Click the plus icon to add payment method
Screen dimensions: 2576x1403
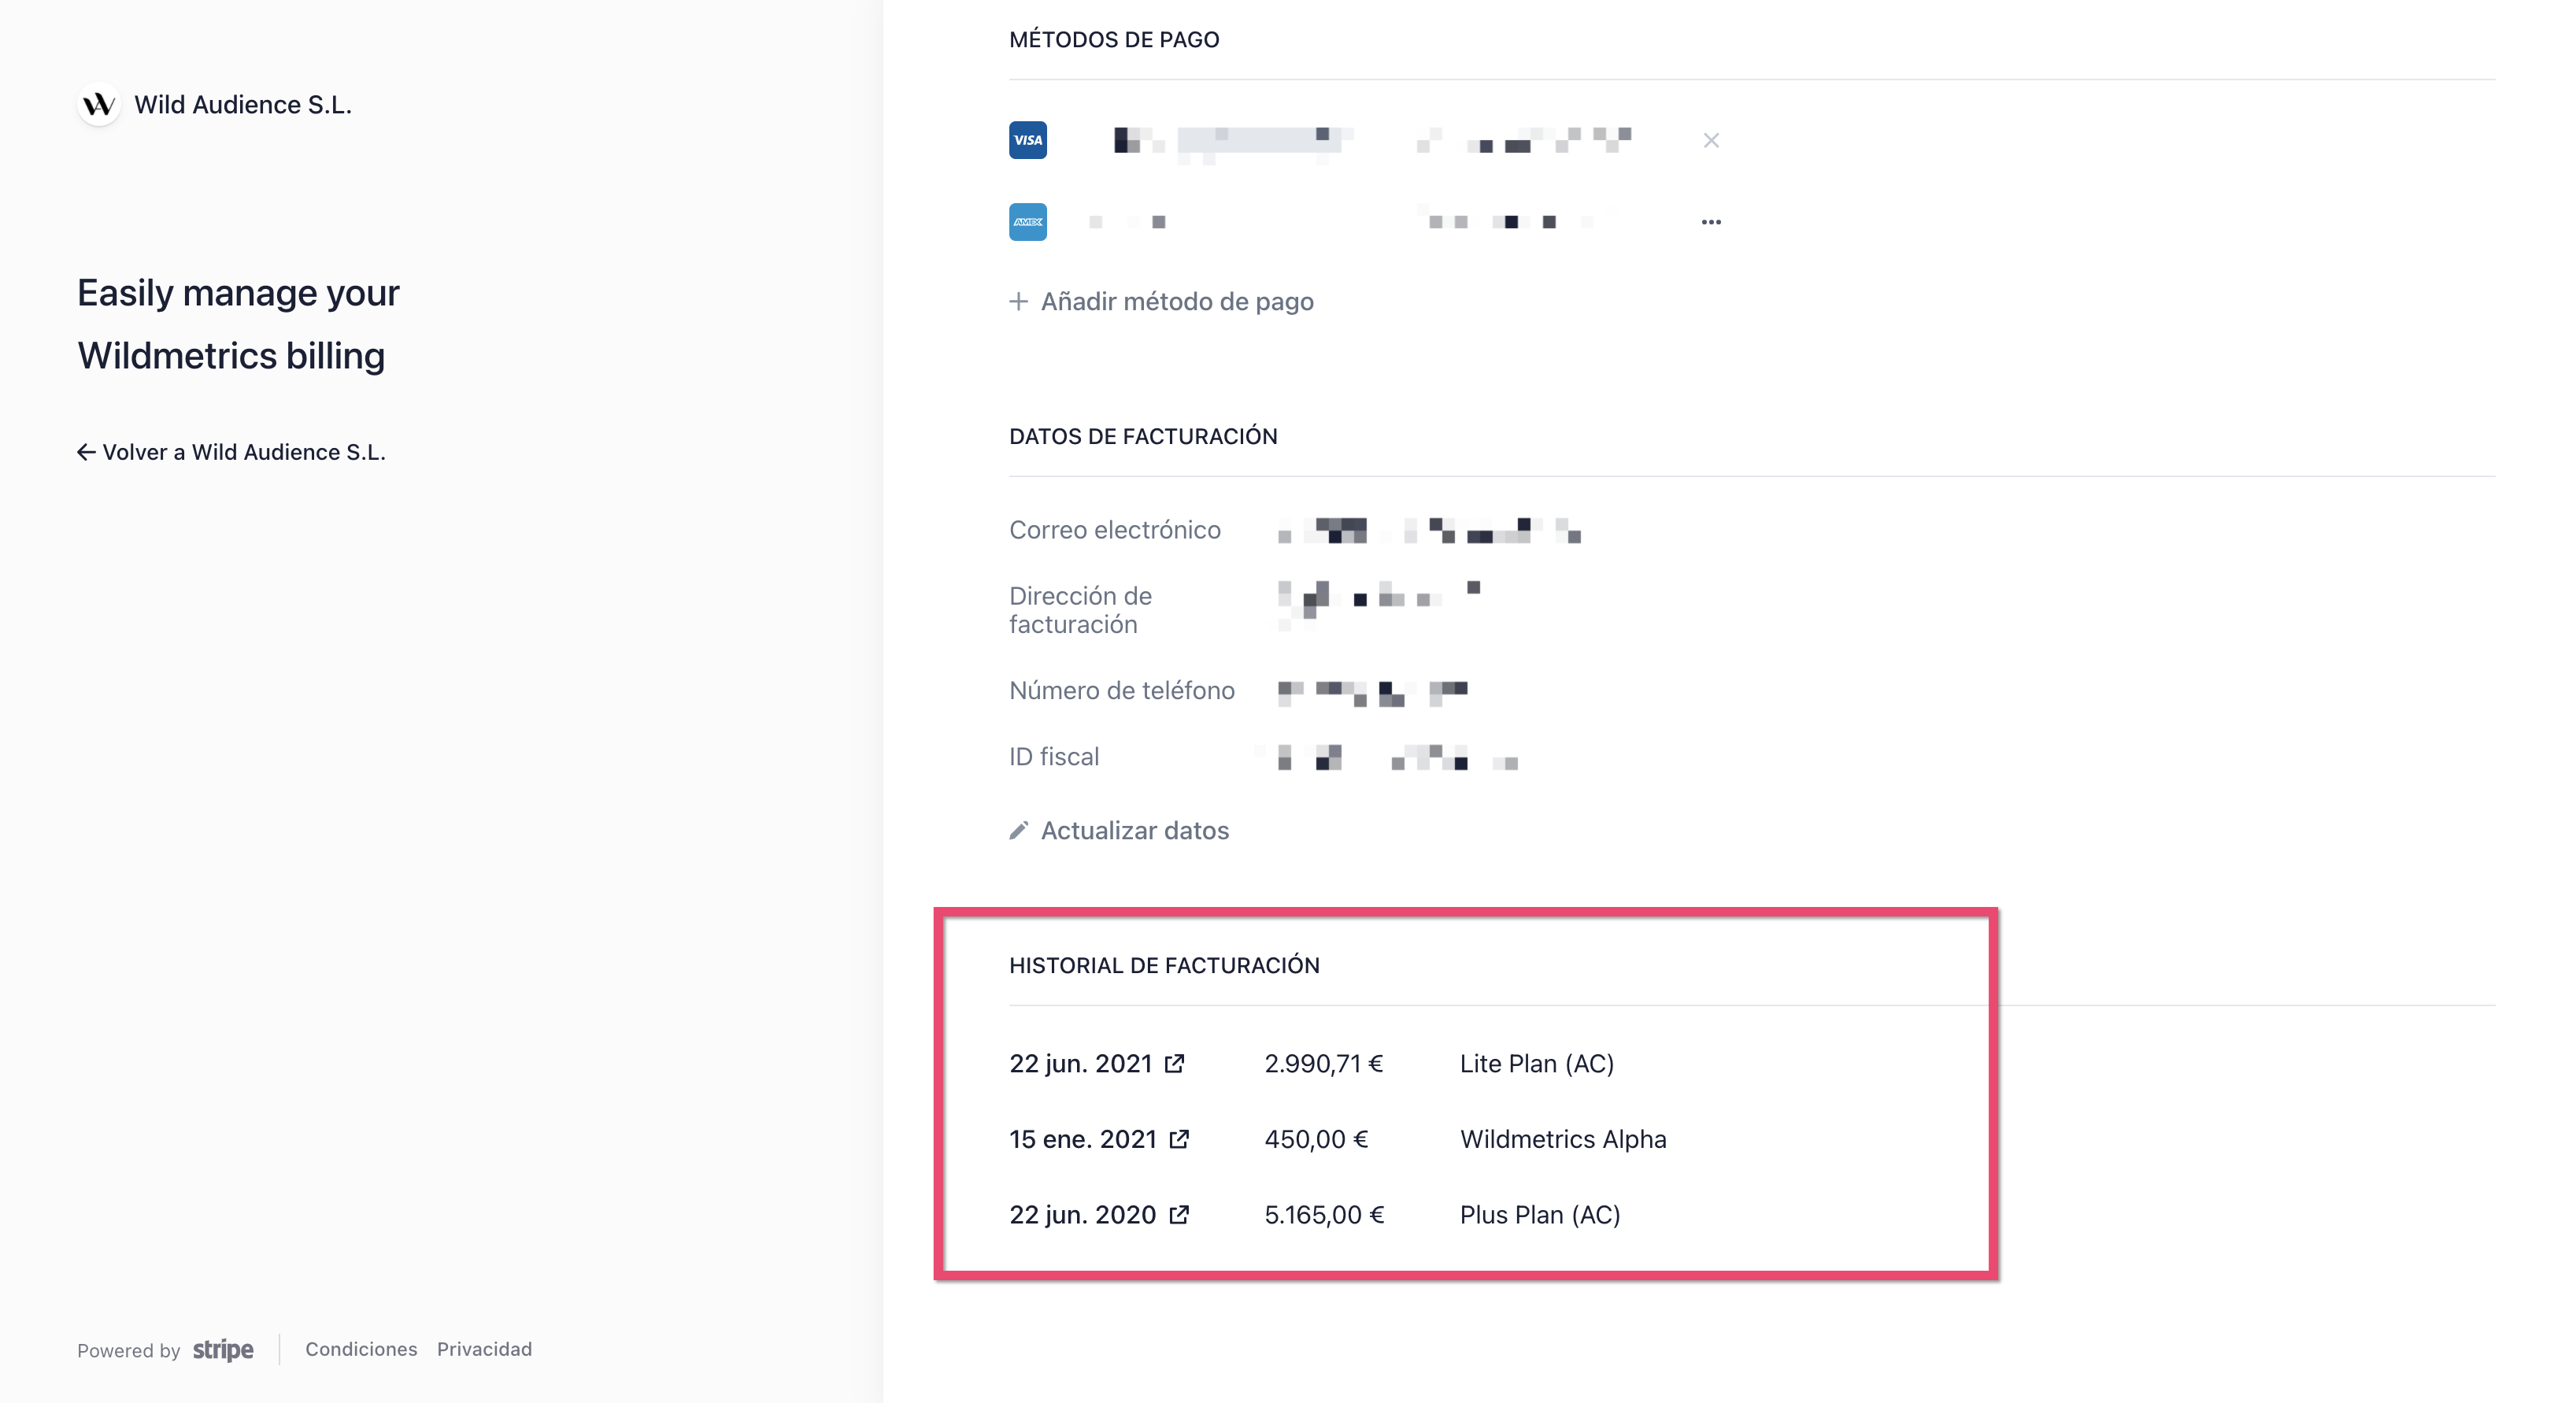pyautogui.click(x=1018, y=301)
